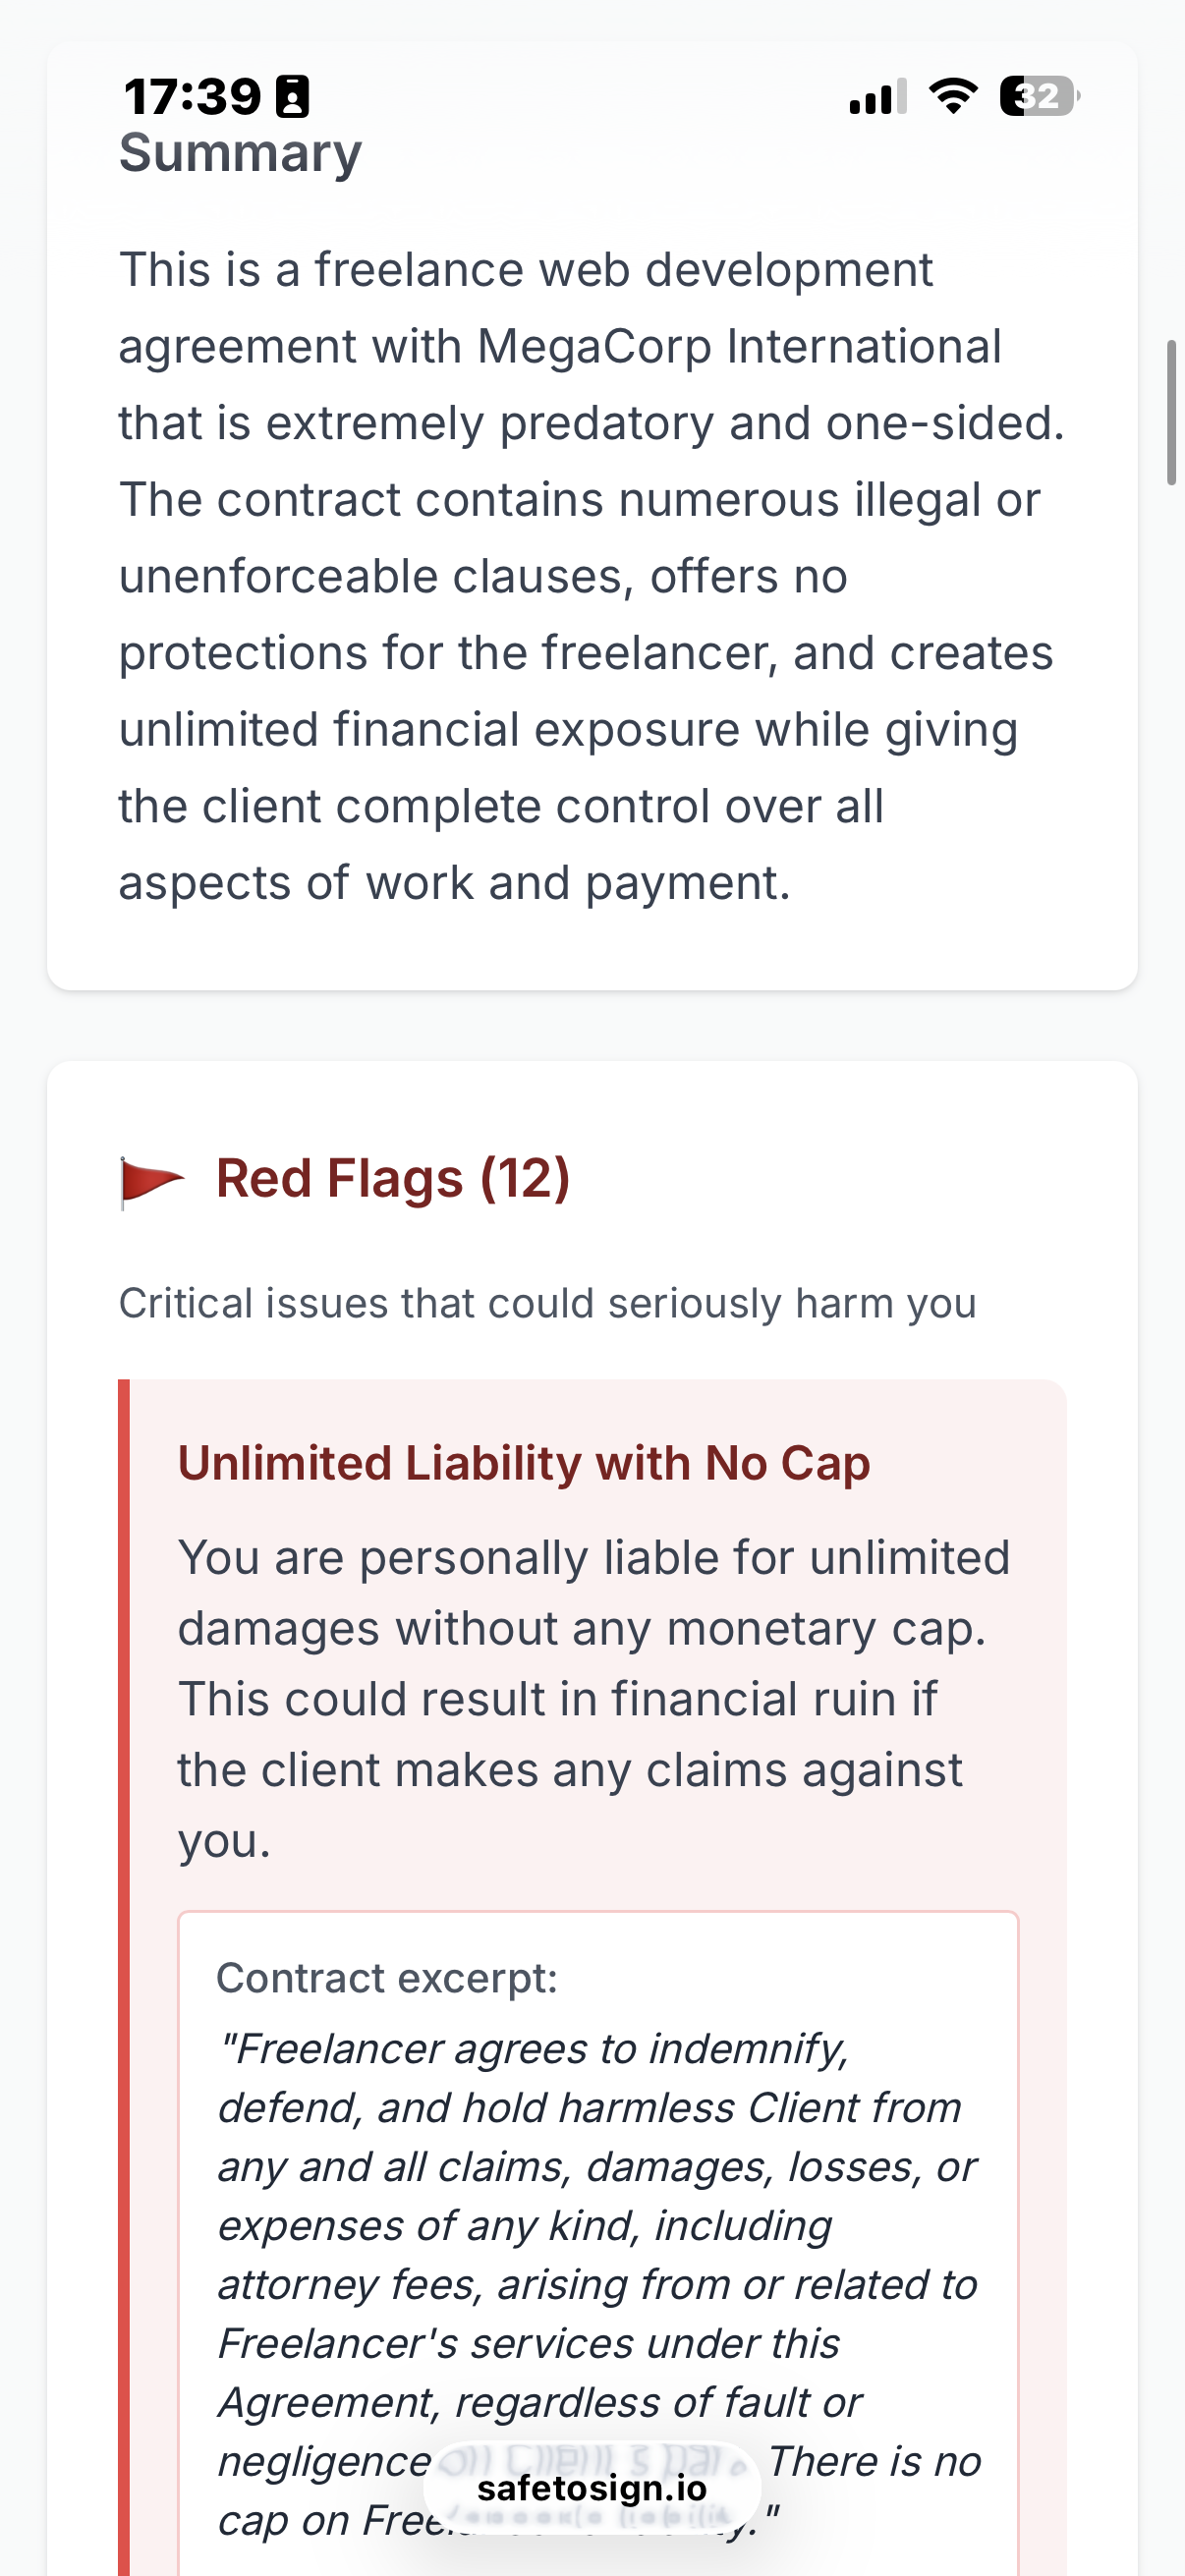
Task: Tap the Wi-Fi status icon
Action: [x=952, y=96]
